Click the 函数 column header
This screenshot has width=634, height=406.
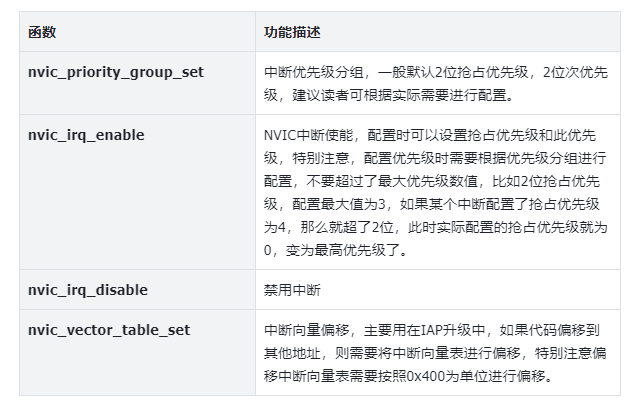(42, 32)
